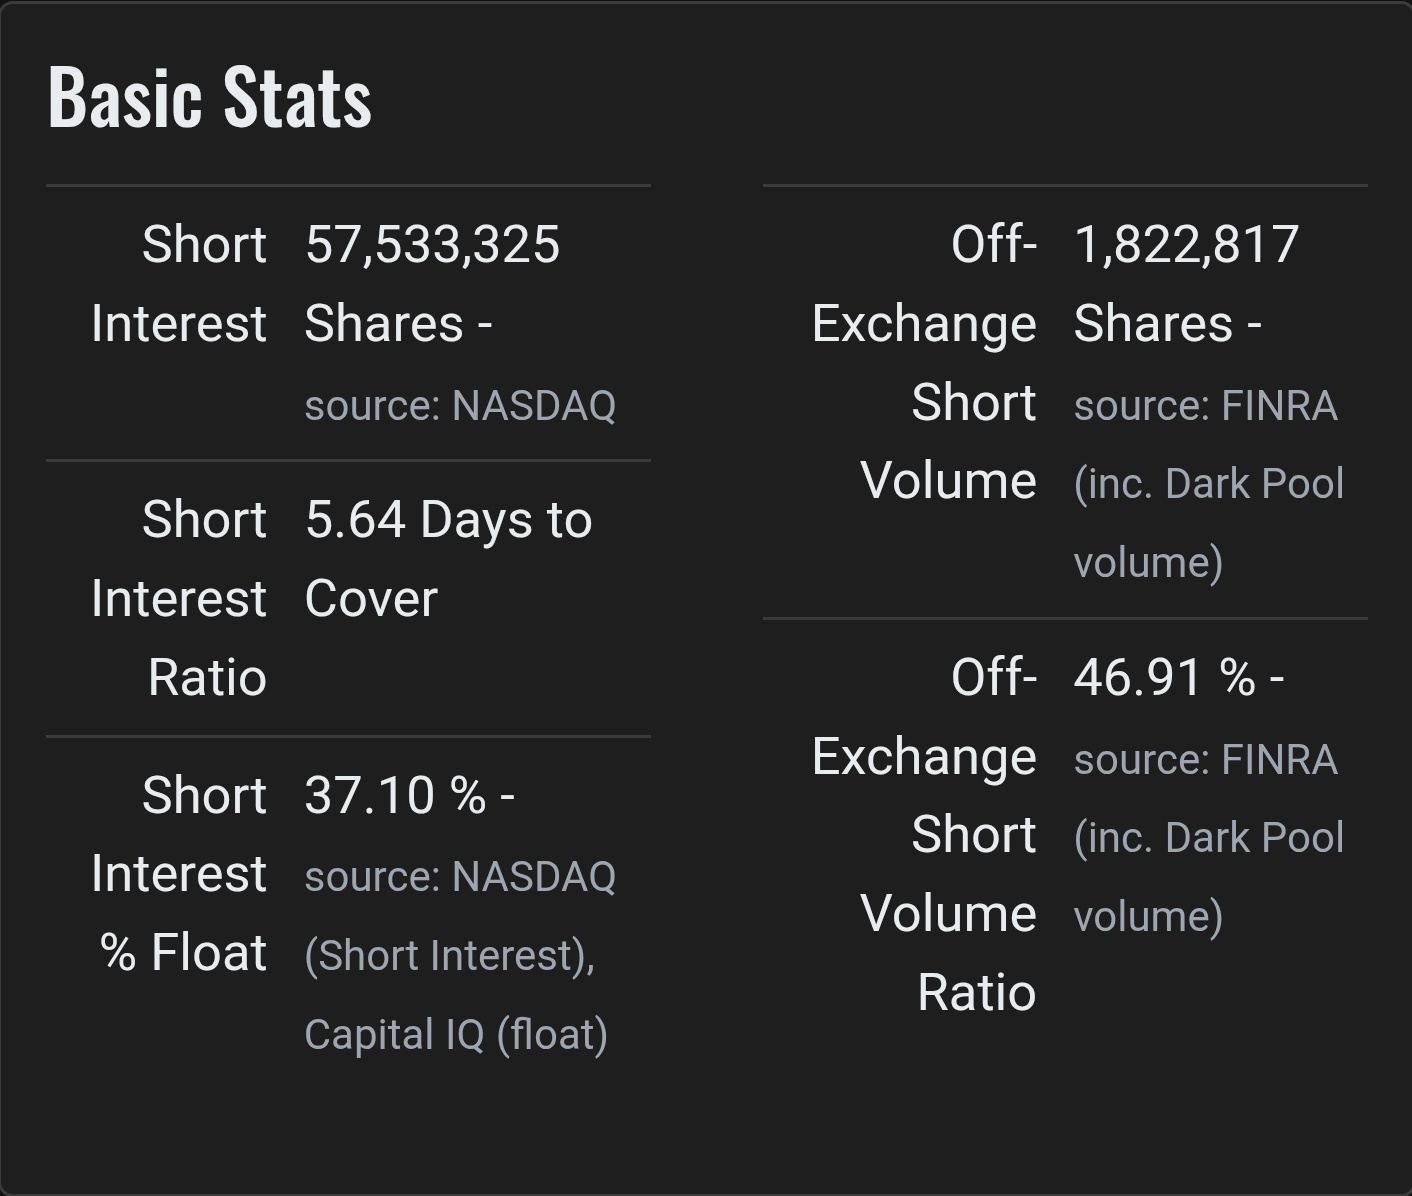Click (inc. Dark Pool volume) under 1,822,817 Shares
The width and height of the screenshot is (1412, 1196).
1209,523
